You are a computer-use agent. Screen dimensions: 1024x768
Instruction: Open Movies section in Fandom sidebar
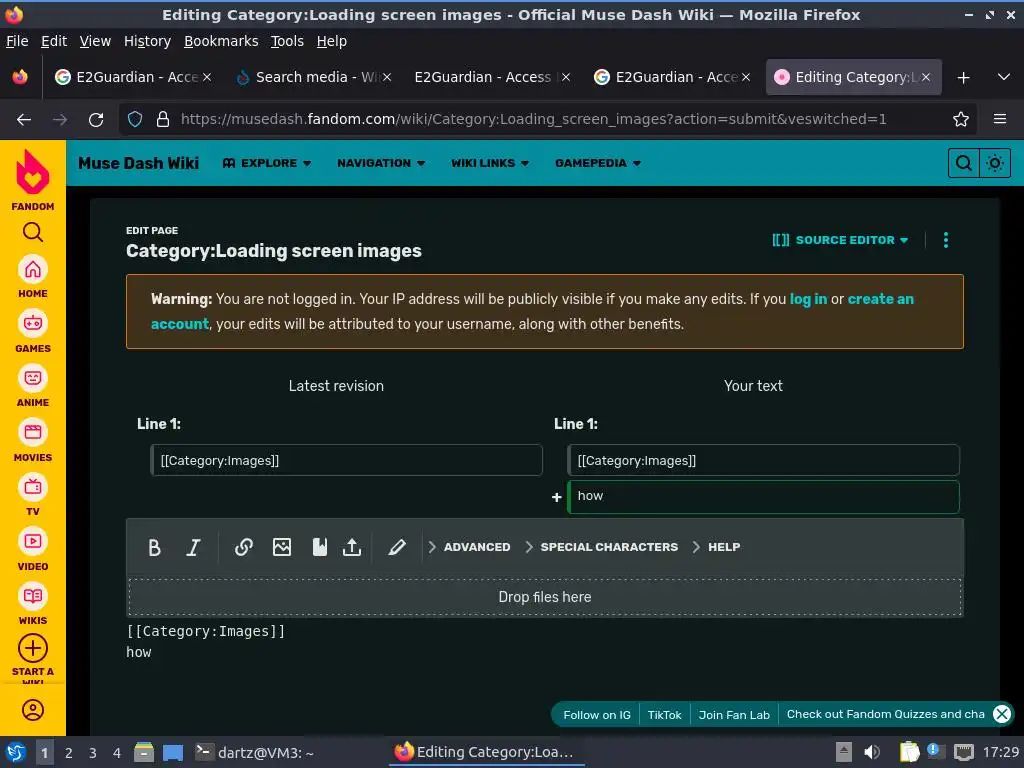(x=33, y=441)
